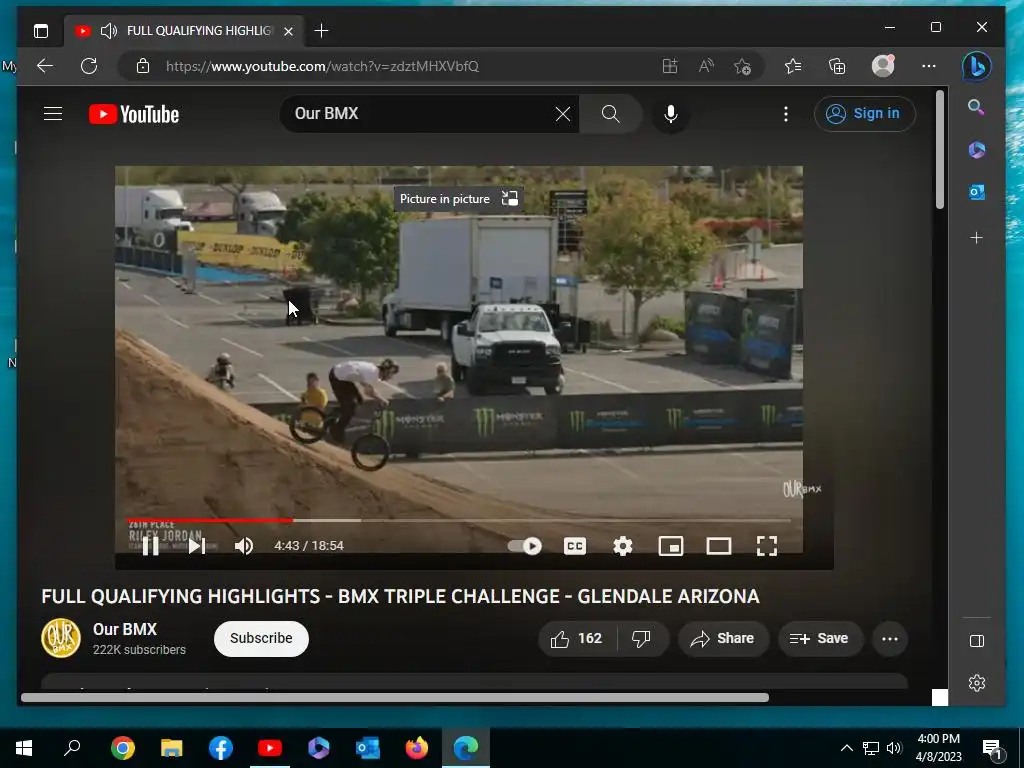Go back to the previous page

pyautogui.click(x=45, y=66)
